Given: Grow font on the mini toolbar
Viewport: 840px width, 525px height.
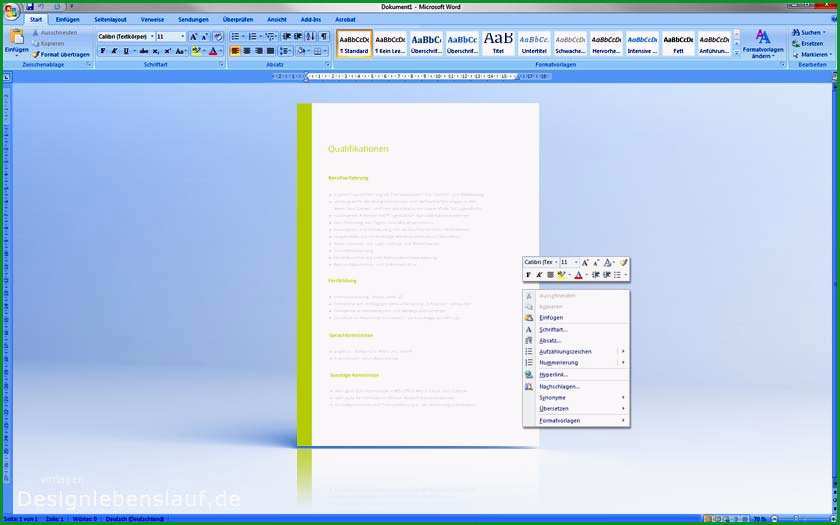Looking at the screenshot, I should point(584,262).
